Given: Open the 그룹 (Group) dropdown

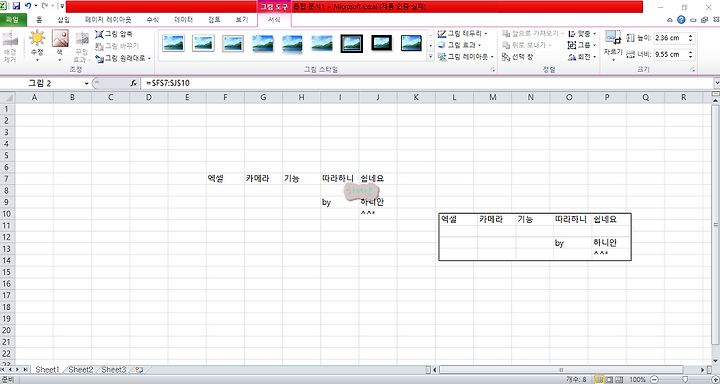Looking at the screenshot, I should click(x=582, y=45).
